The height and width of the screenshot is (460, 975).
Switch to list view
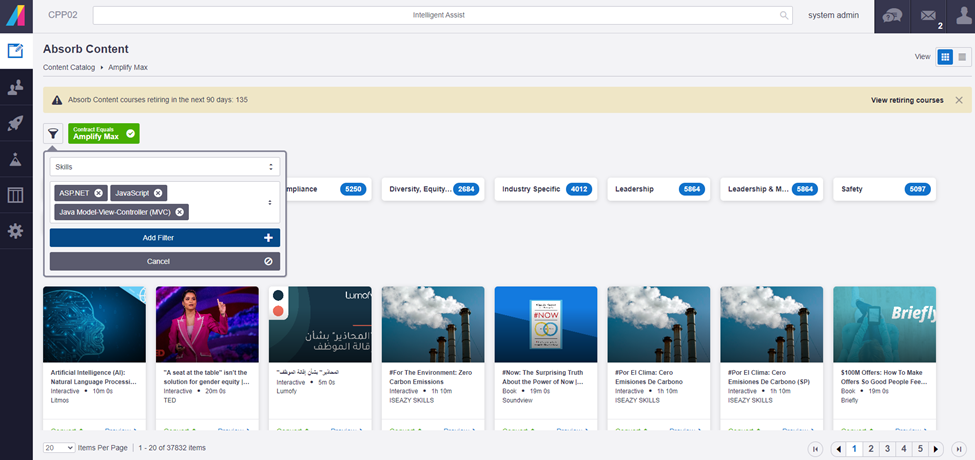[962, 57]
